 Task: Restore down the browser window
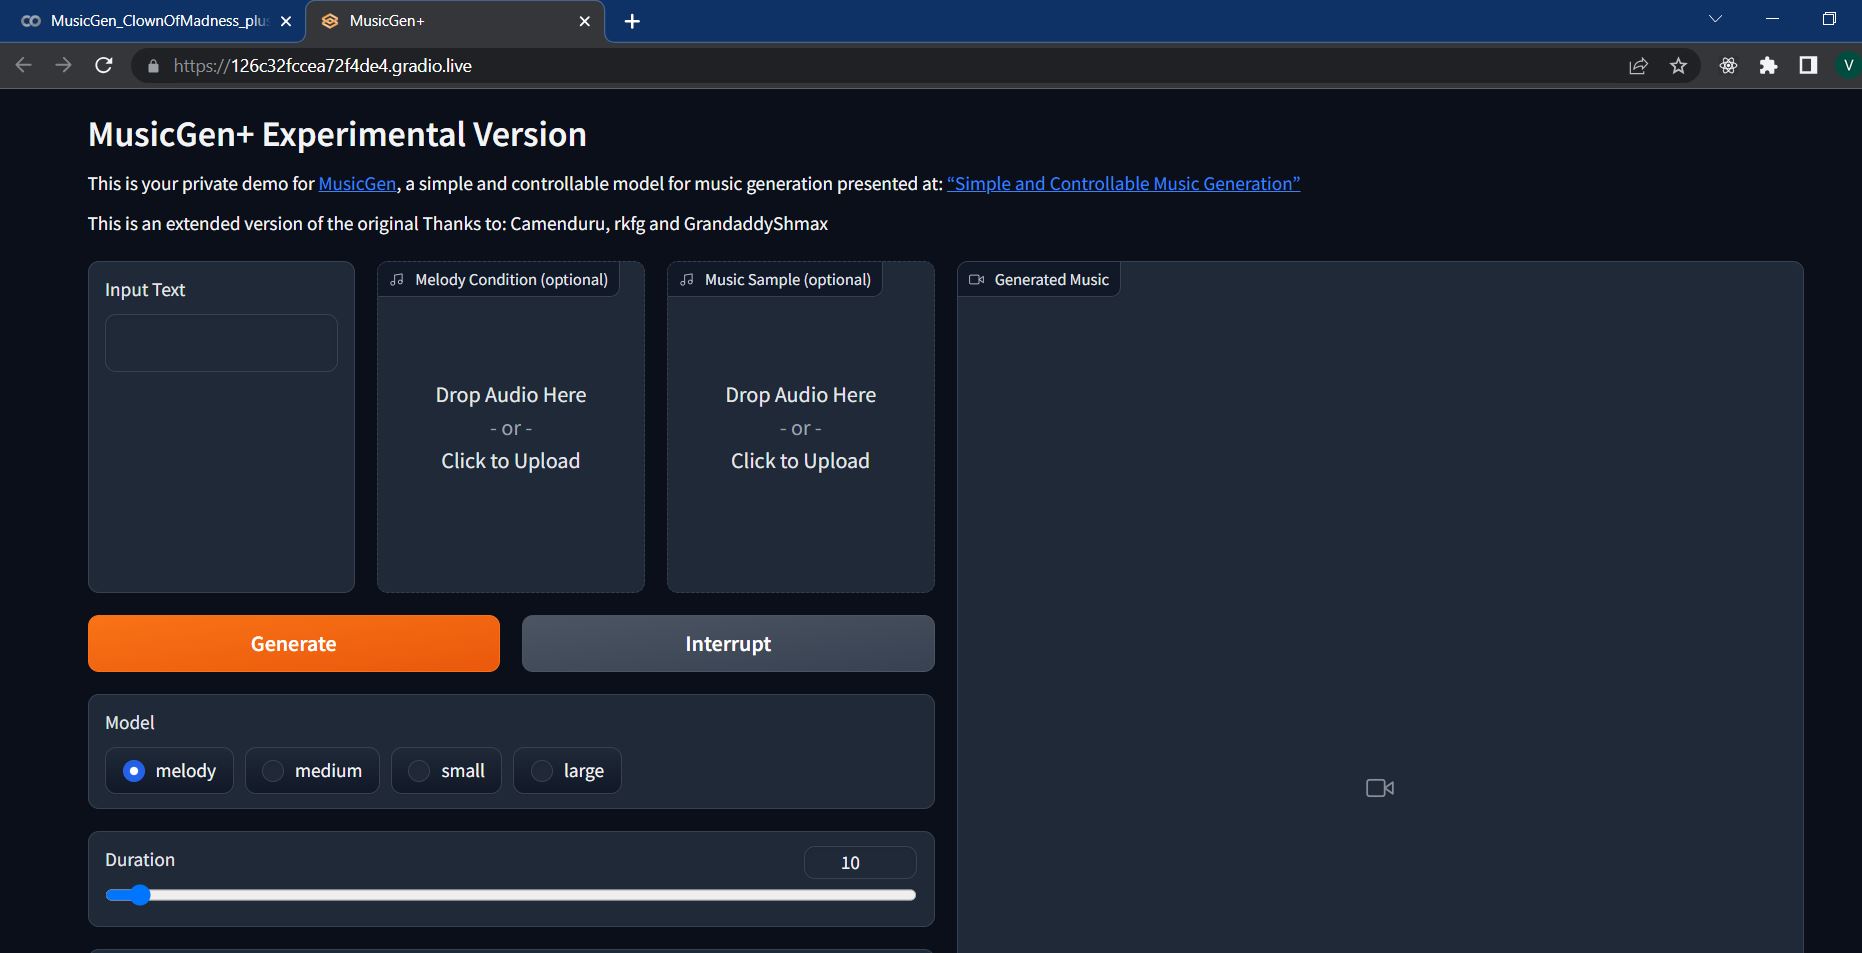(x=1829, y=19)
